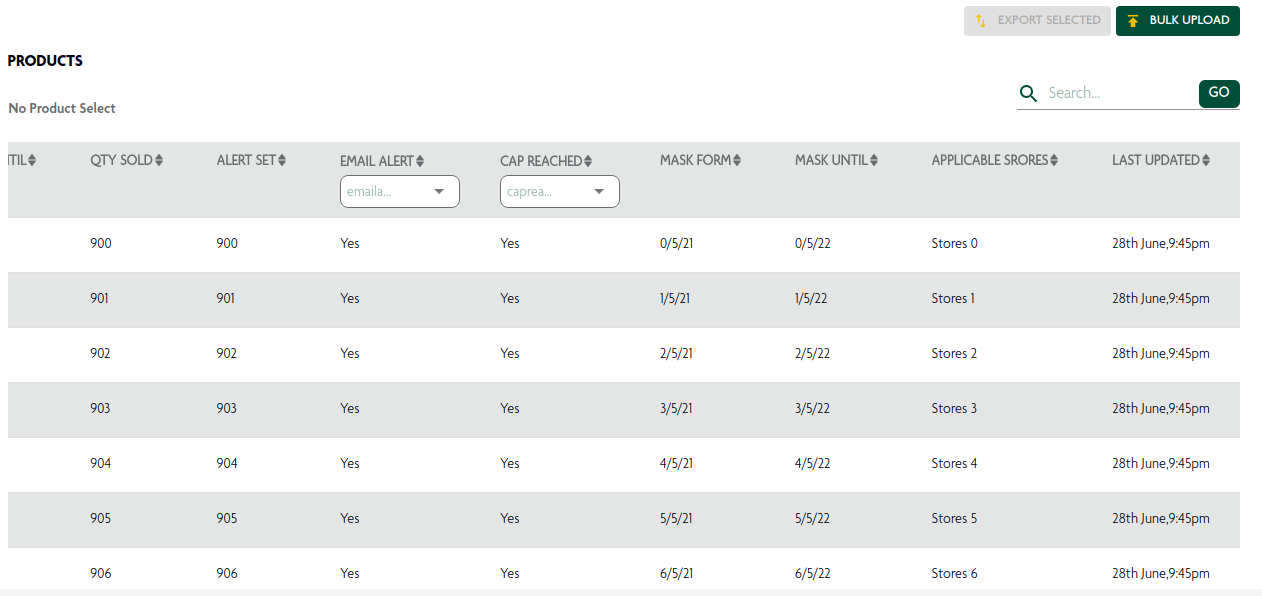This screenshot has height=596, width=1262.
Task: Sort by APPLICABLE SRORES column arrows
Action: pos(1054,160)
